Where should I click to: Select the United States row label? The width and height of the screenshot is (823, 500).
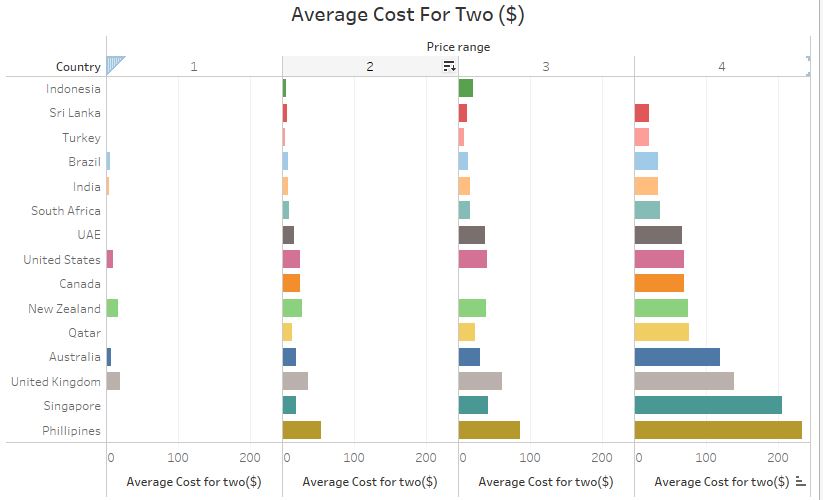[x=62, y=259]
